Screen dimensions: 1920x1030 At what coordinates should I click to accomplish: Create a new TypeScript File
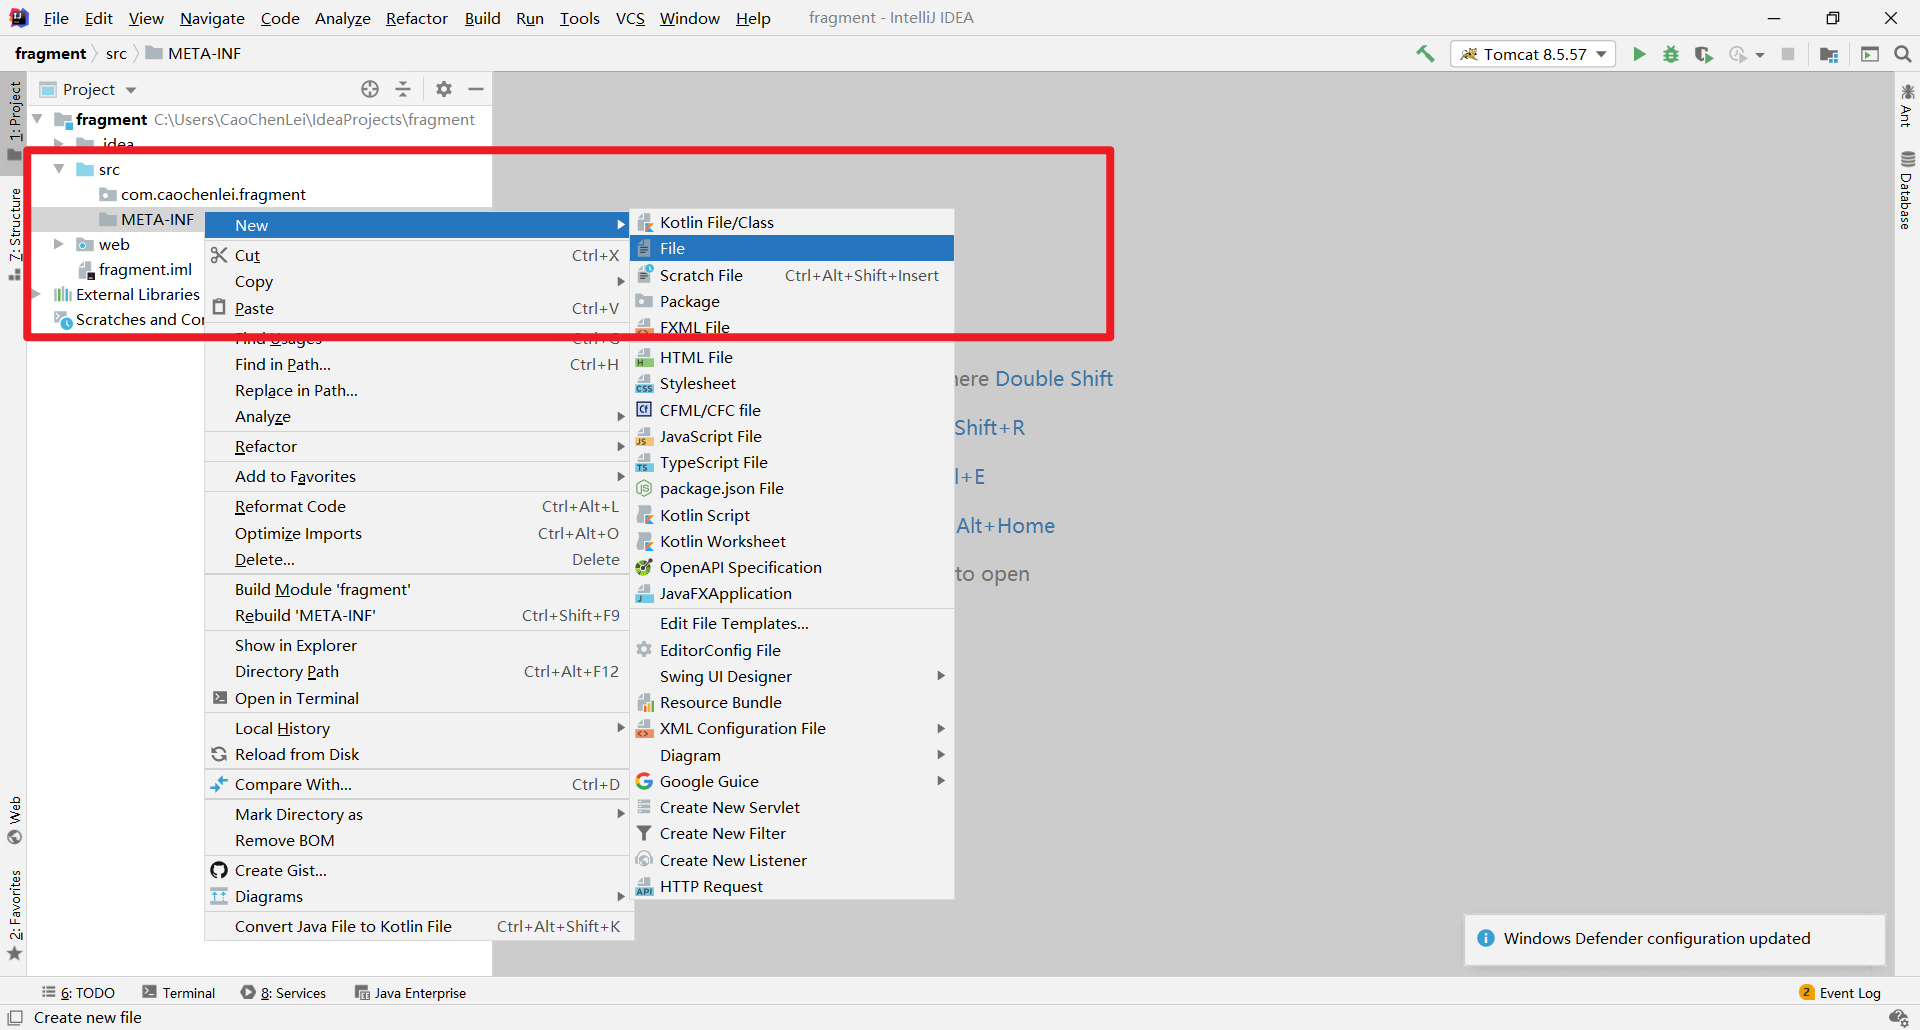[x=791, y=462]
